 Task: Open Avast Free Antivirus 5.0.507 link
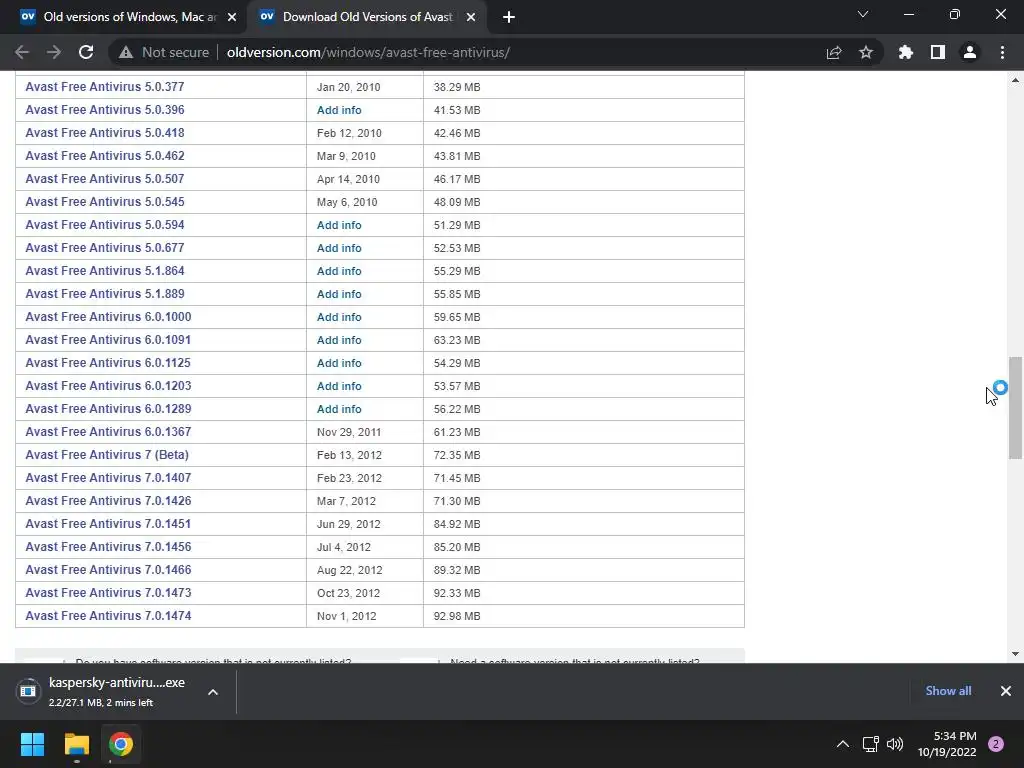(x=104, y=178)
